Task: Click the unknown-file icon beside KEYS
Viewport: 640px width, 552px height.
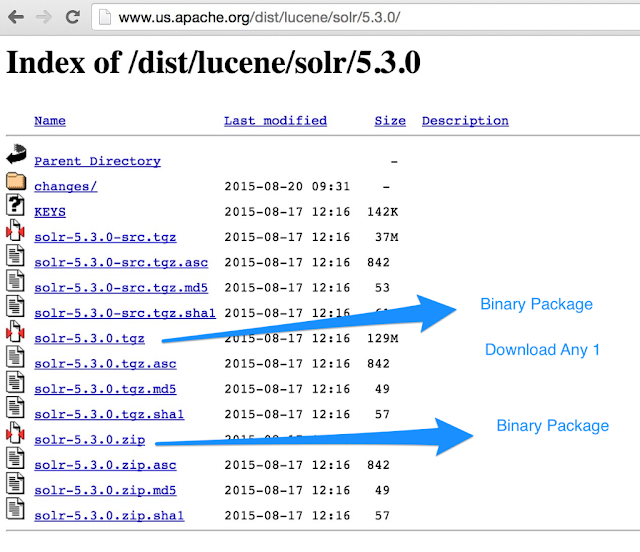Action: (16, 205)
